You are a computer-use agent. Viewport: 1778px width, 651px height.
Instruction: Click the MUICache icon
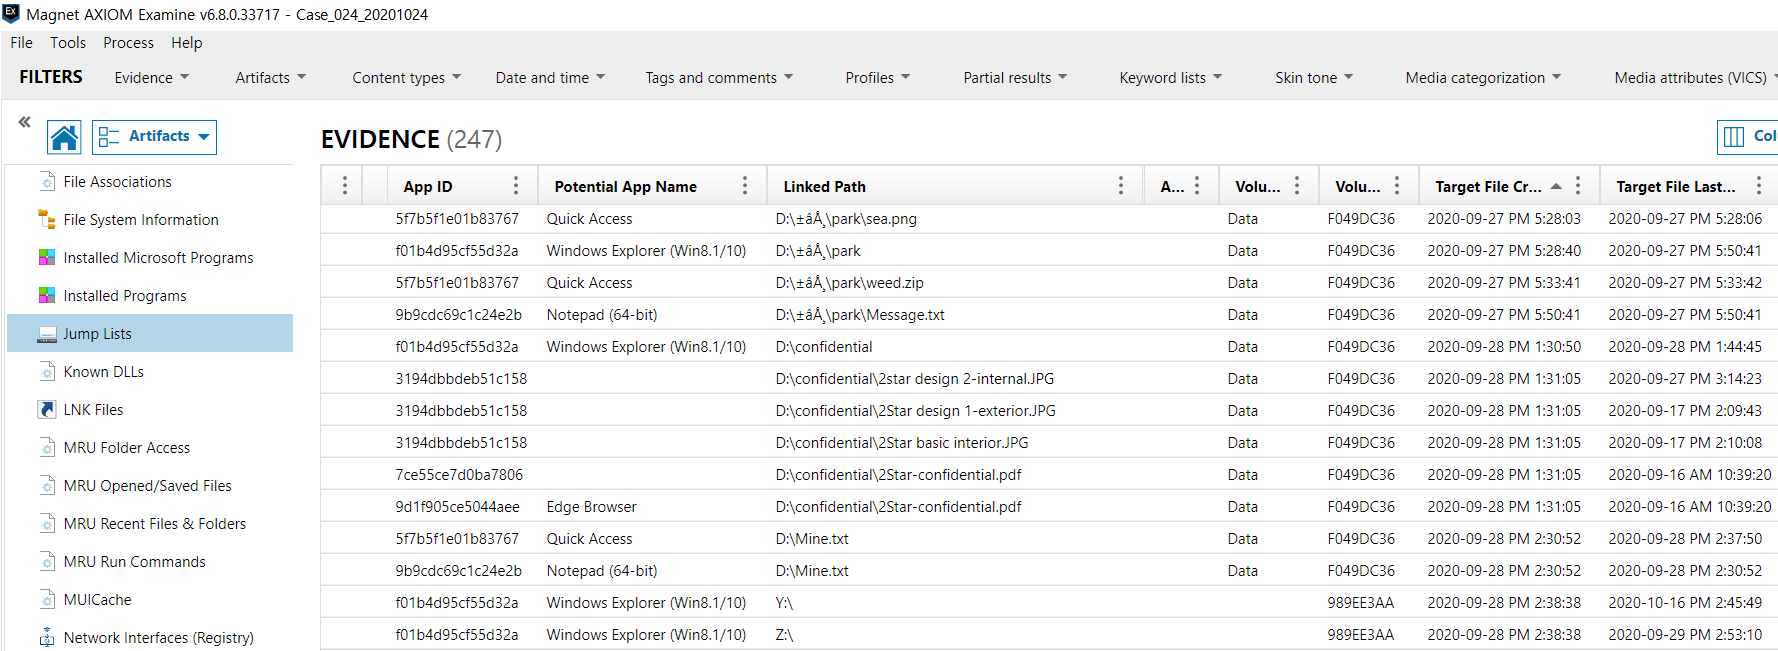(47, 599)
